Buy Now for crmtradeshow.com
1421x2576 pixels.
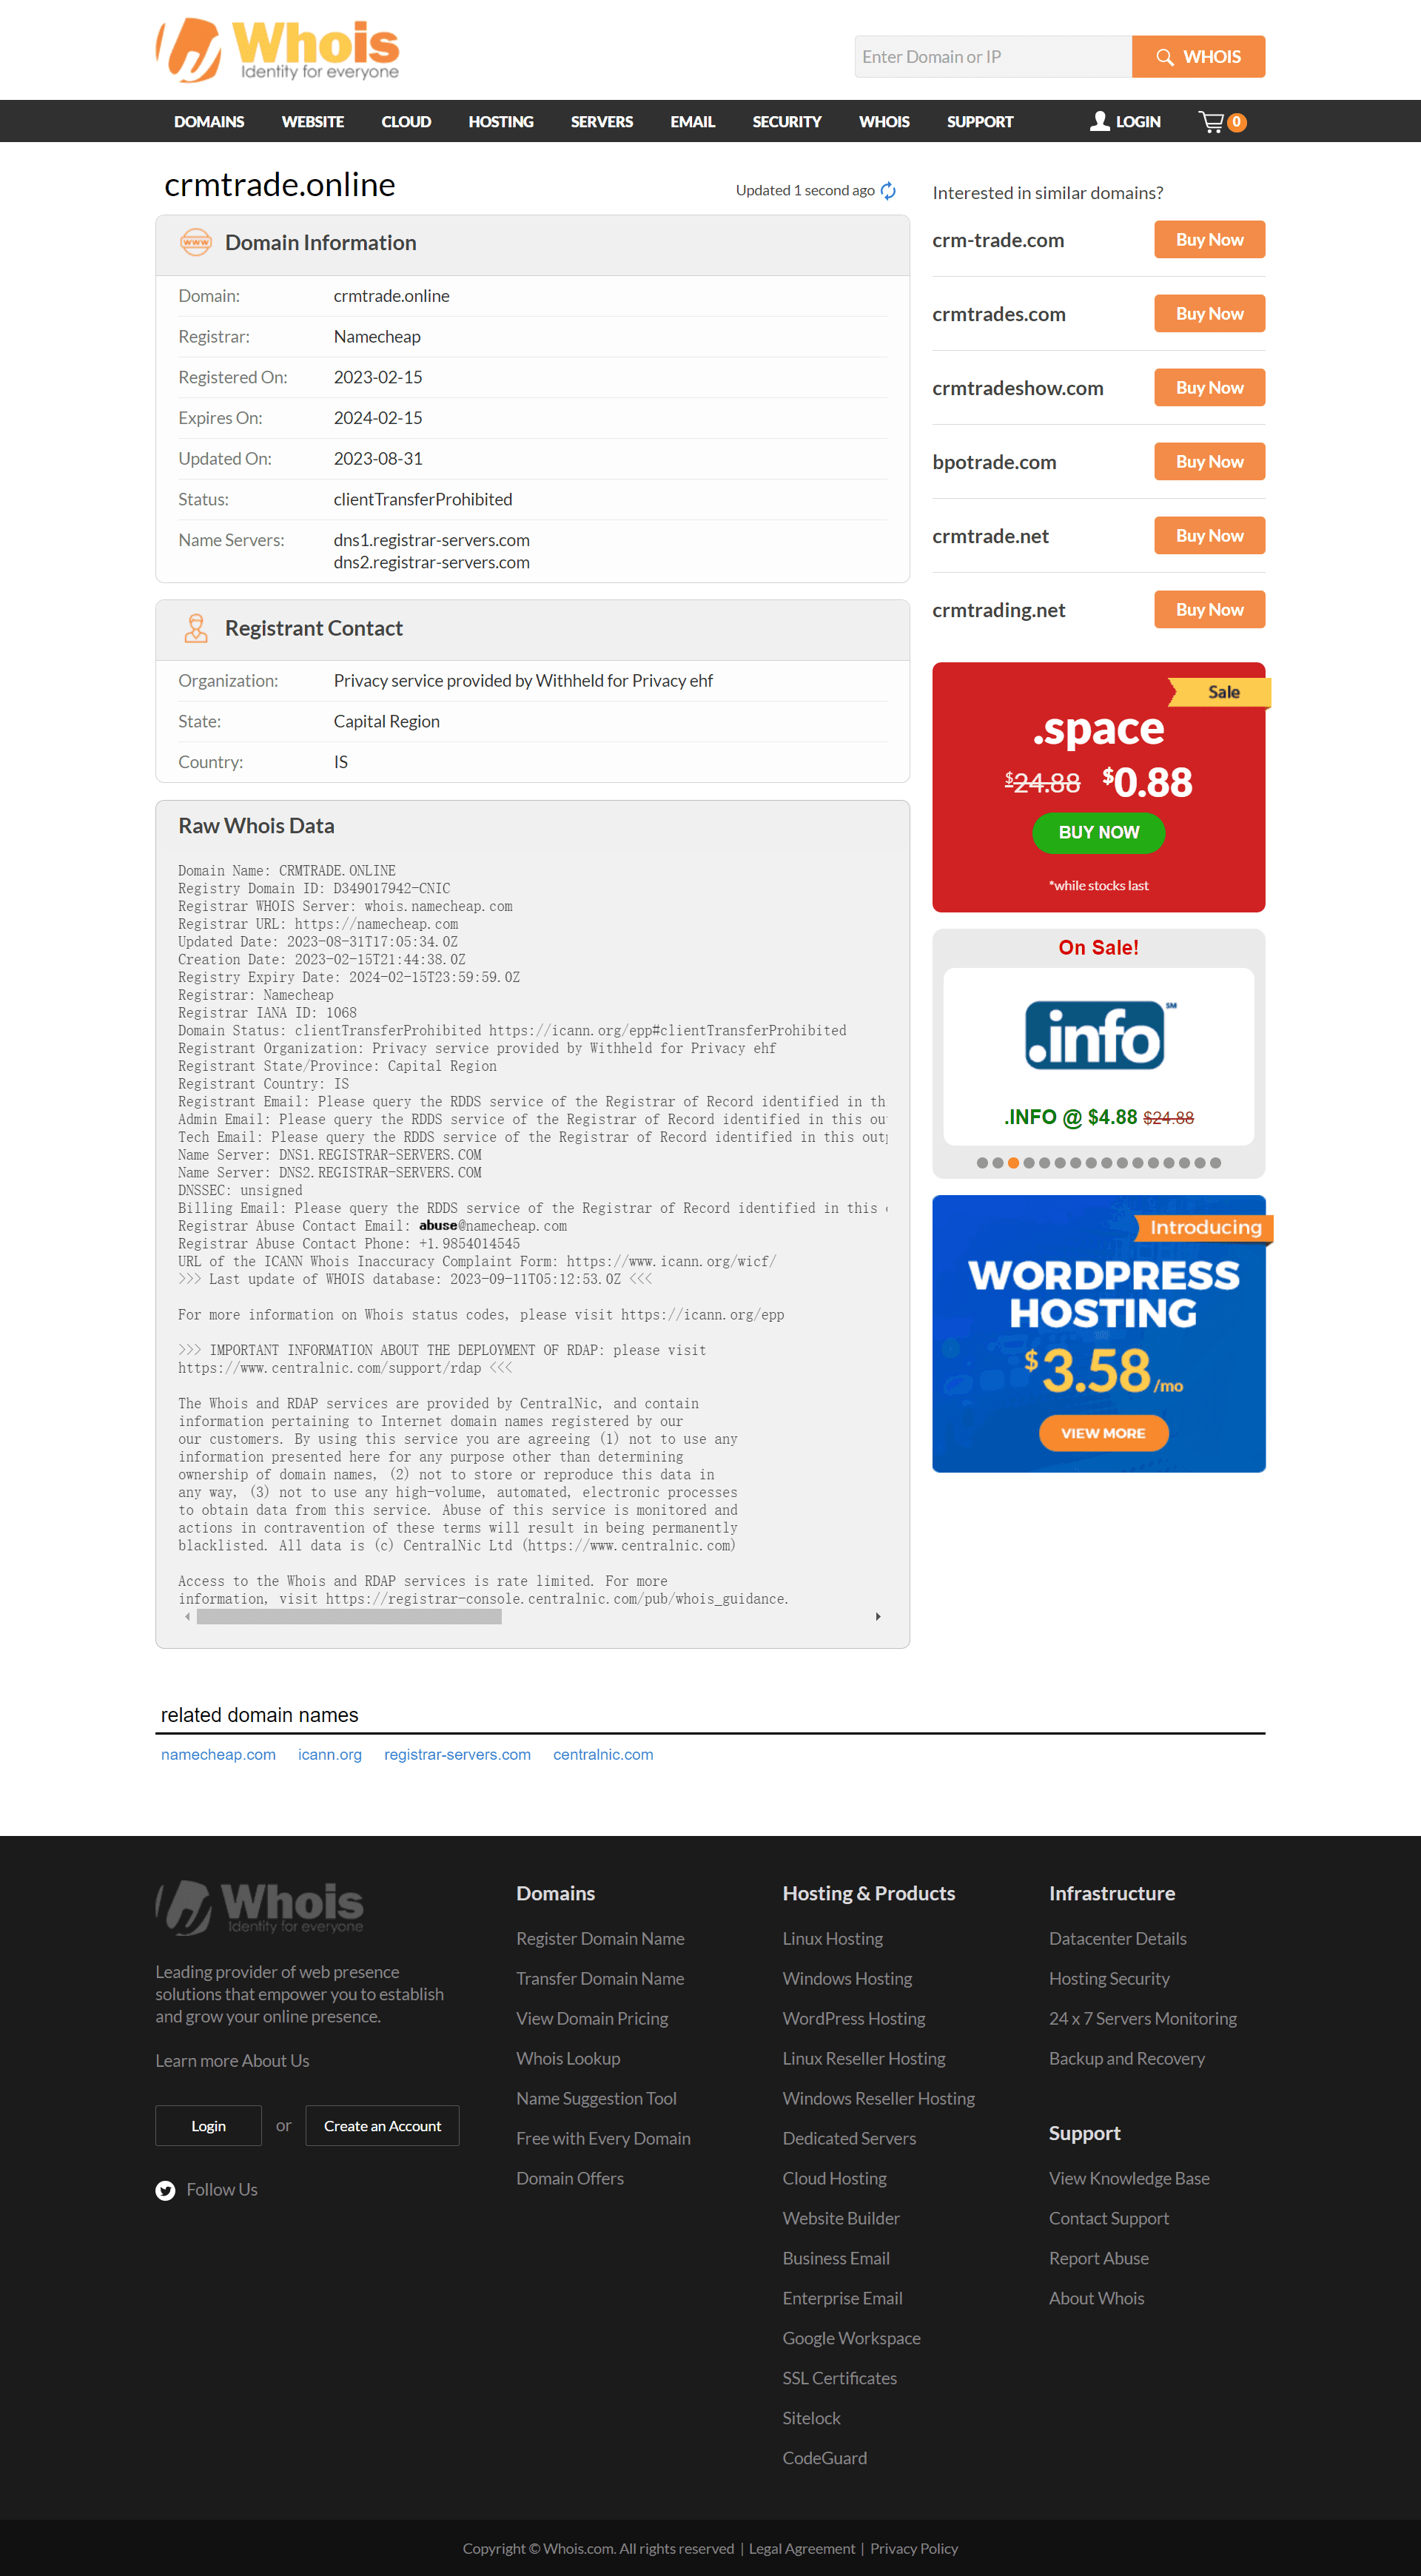[1209, 388]
